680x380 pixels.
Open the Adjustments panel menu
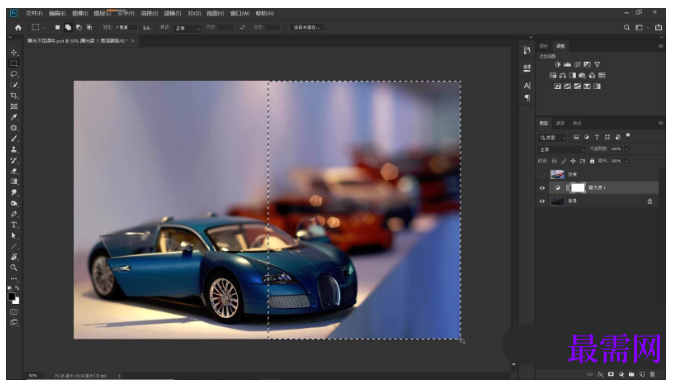click(660, 46)
